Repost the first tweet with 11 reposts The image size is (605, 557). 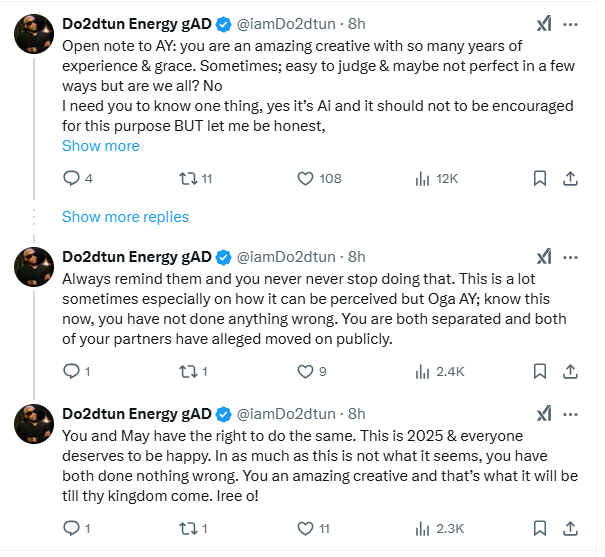pos(186,178)
